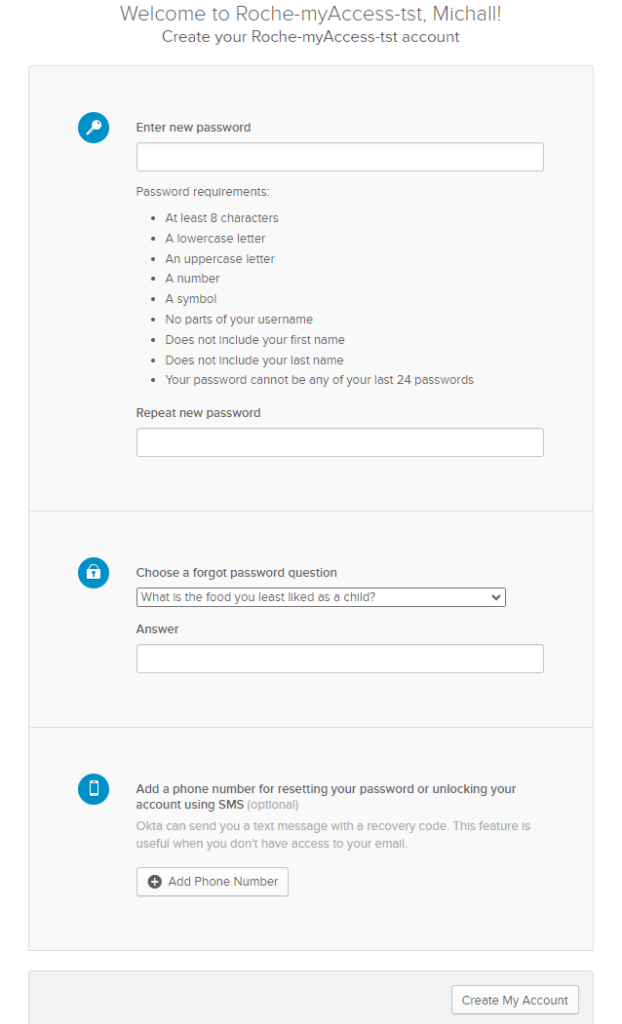
Task: Click the "Repeat new password" label
Action: (198, 413)
